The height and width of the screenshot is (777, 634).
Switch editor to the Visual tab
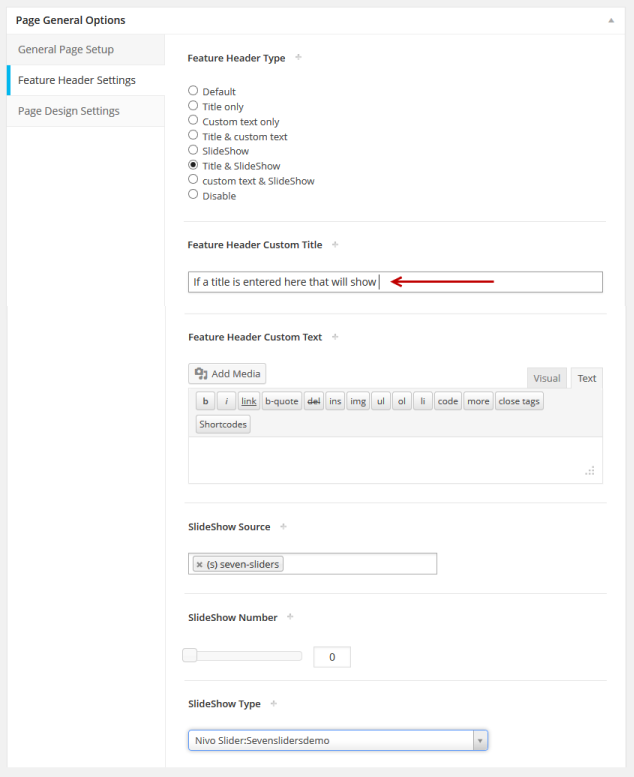(546, 378)
